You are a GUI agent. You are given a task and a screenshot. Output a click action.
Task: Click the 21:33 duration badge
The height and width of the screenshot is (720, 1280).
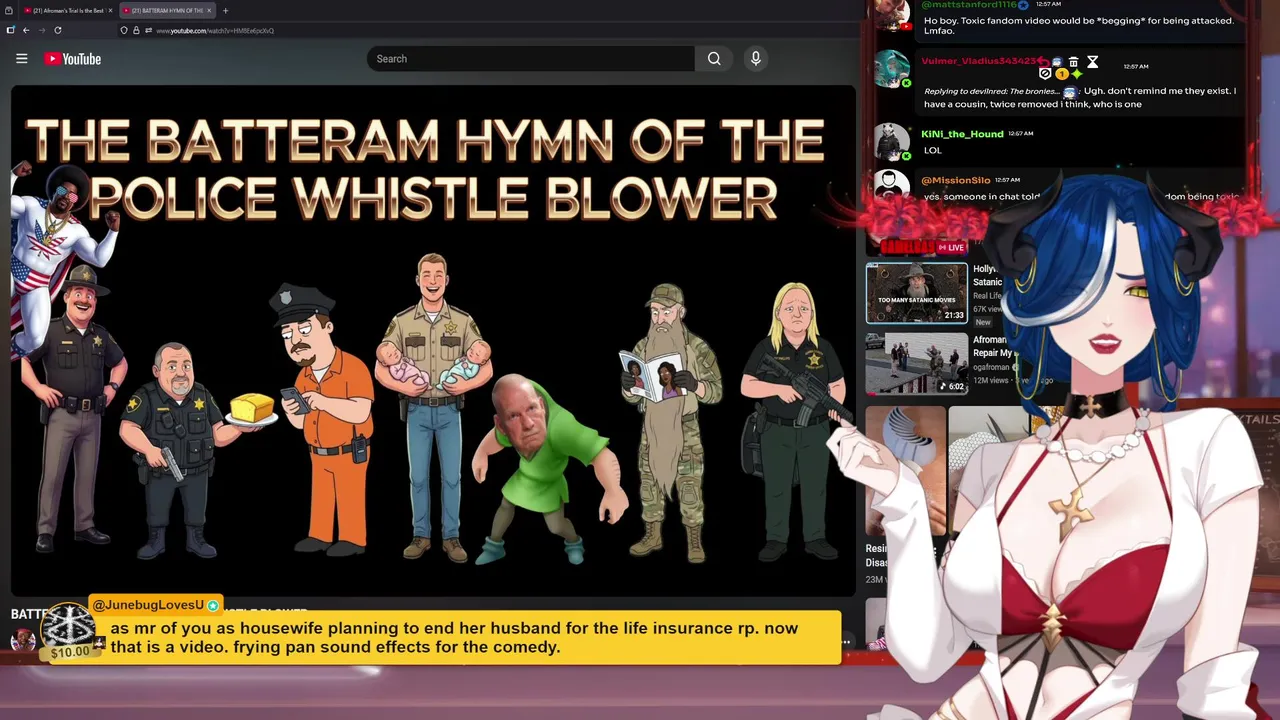954,315
